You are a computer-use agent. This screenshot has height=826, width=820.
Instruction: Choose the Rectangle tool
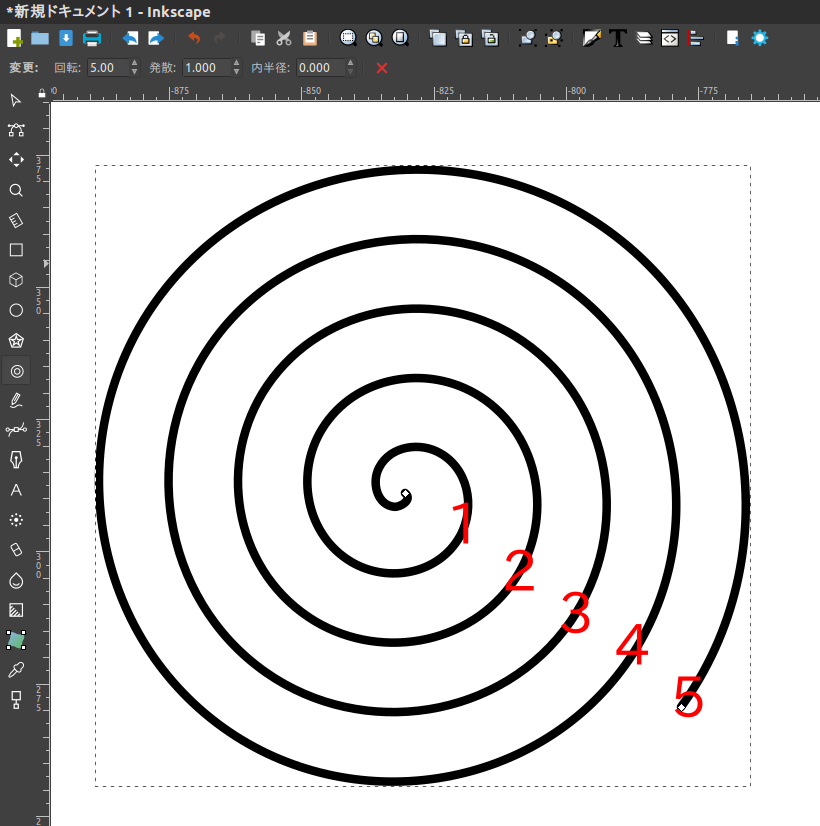[x=16, y=250]
